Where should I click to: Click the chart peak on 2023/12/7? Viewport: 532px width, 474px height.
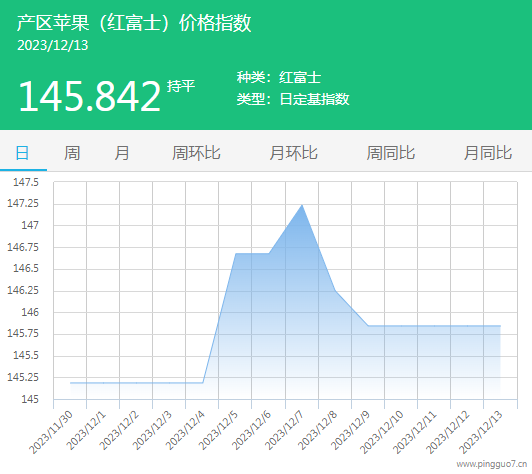(x=302, y=205)
